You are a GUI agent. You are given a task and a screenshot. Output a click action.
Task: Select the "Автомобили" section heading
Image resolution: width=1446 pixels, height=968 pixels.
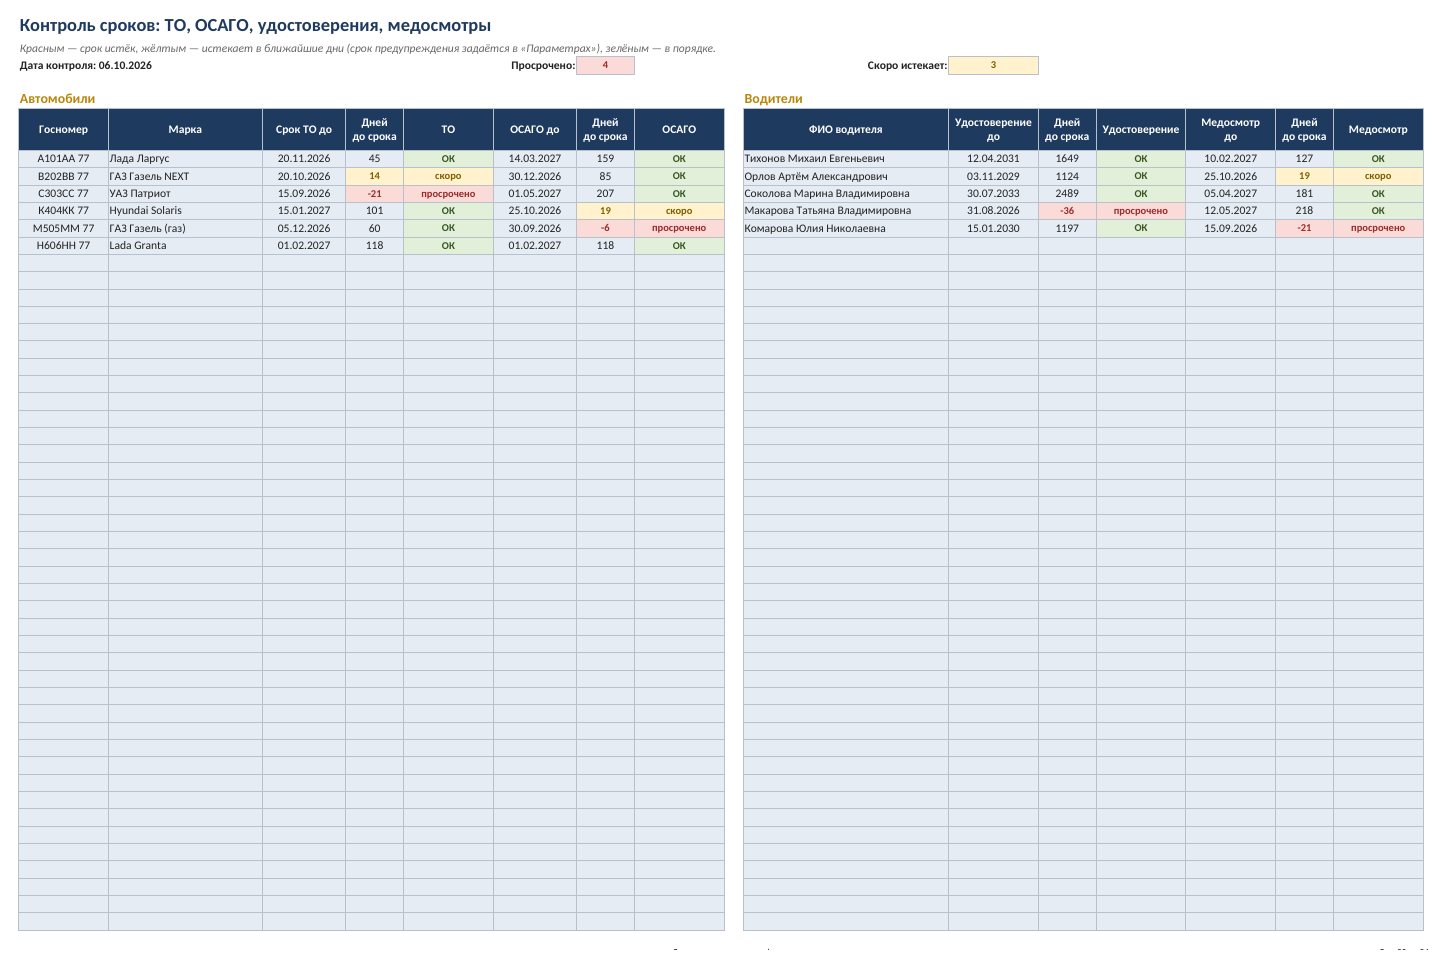tap(57, 99)
